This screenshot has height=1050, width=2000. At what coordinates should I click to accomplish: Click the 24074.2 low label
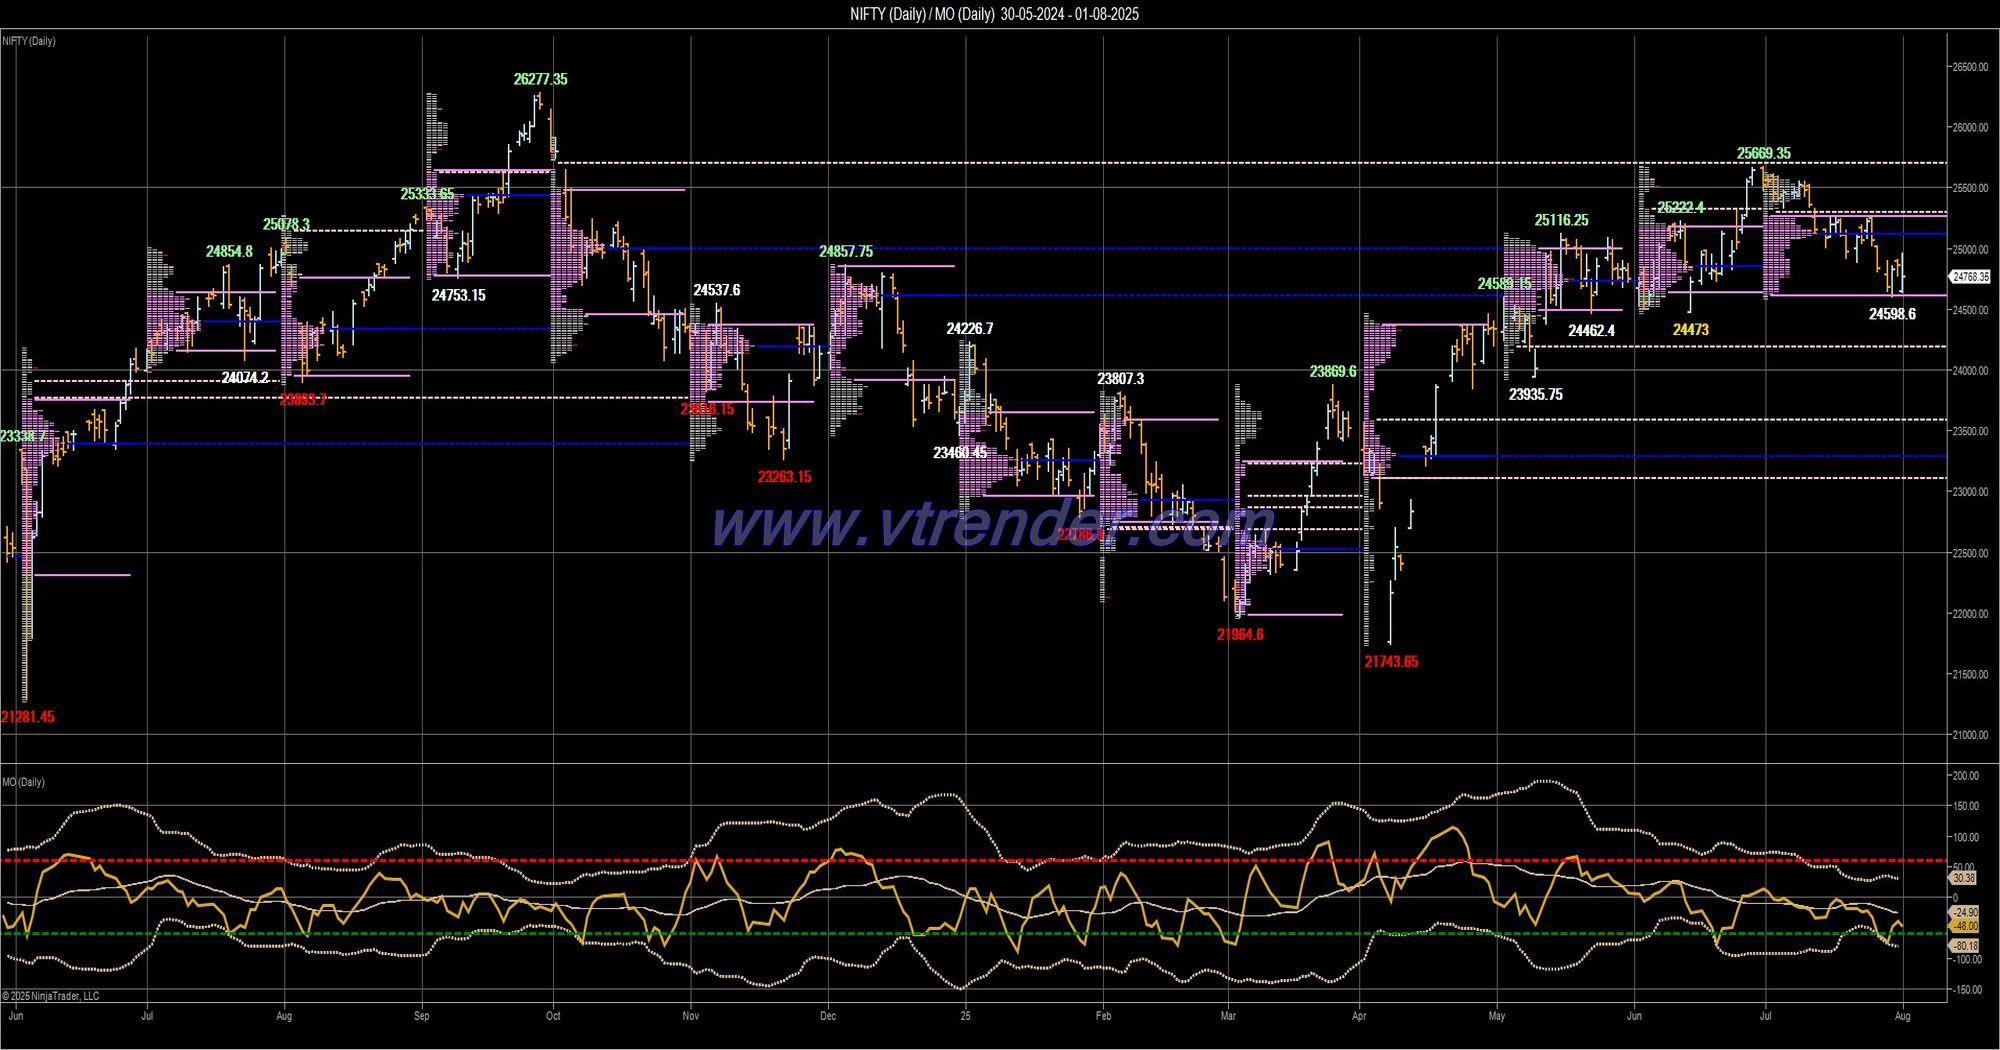245,378
